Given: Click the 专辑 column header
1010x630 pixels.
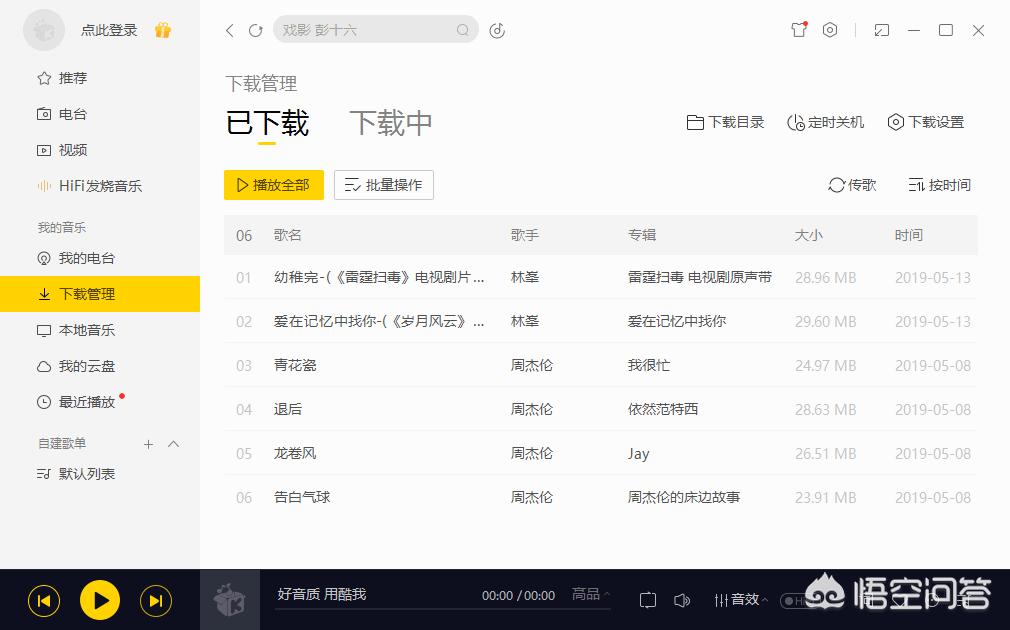Looking at the screenshot, I should pos(642,235).
